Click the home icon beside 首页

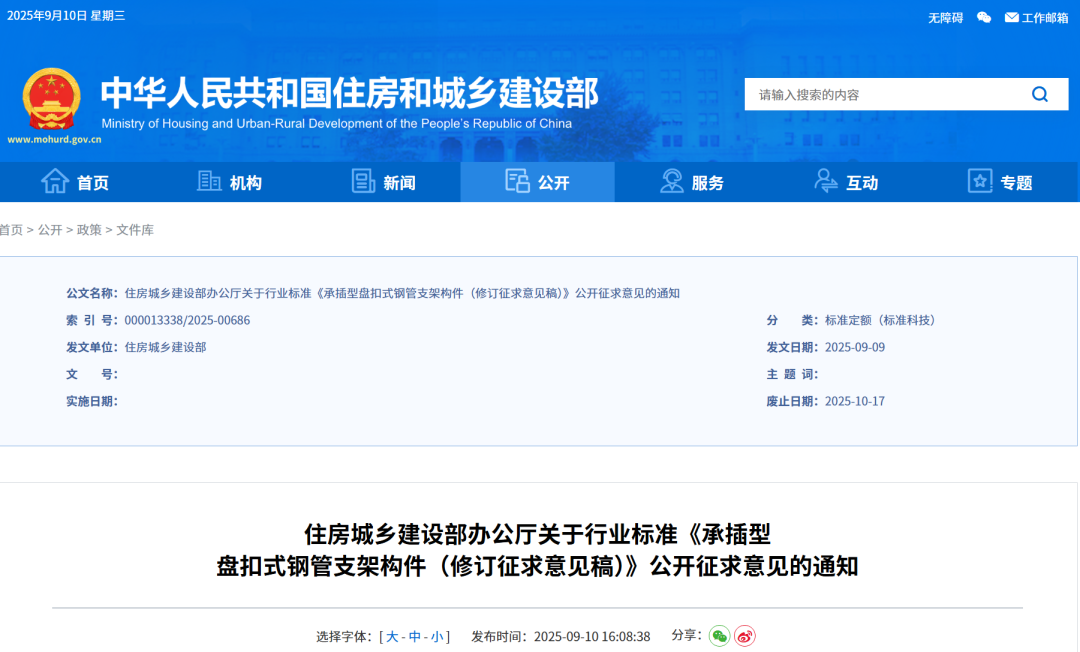(x=55, y=181)
